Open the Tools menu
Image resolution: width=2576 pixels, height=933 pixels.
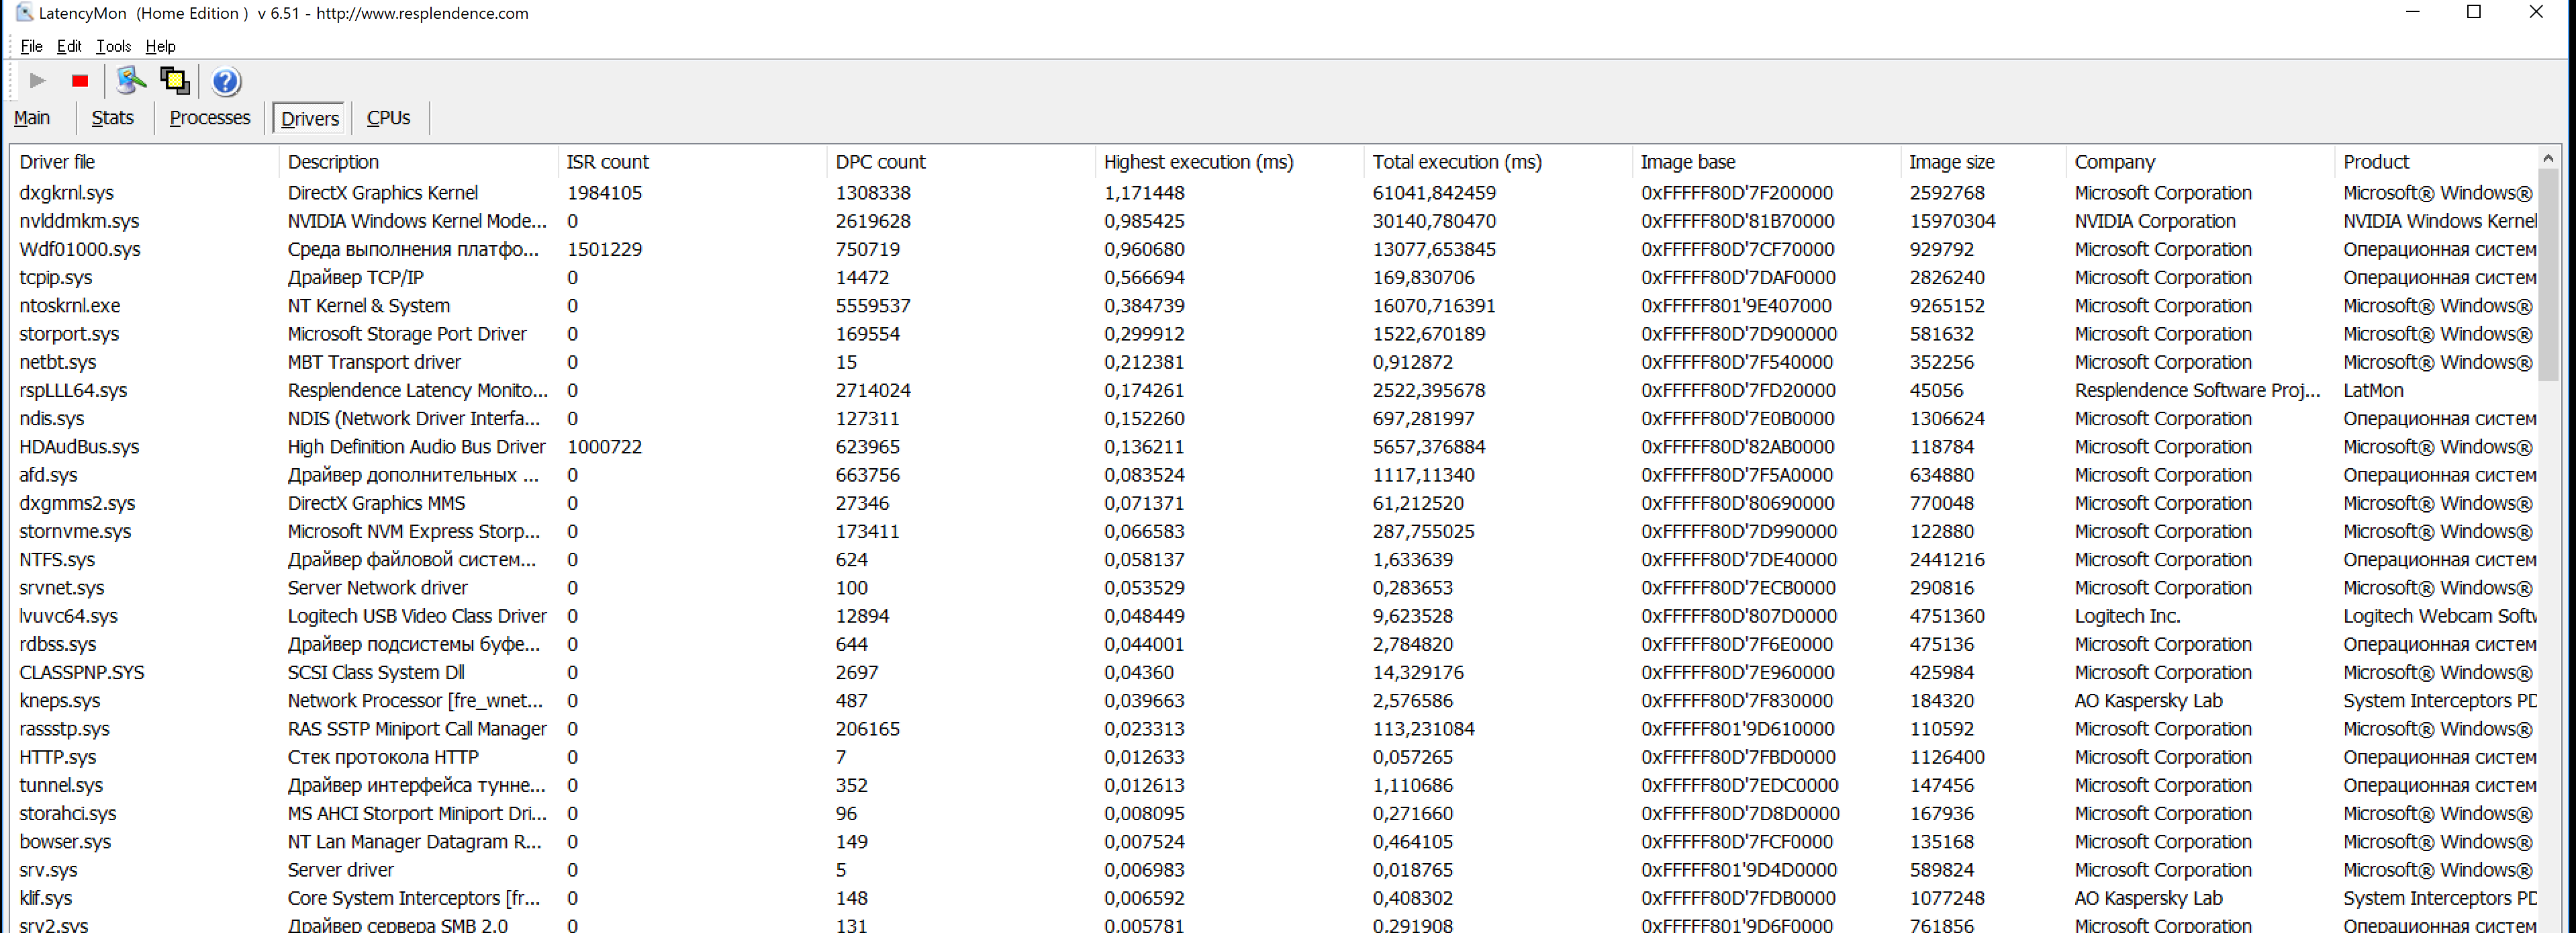(113, 46)
